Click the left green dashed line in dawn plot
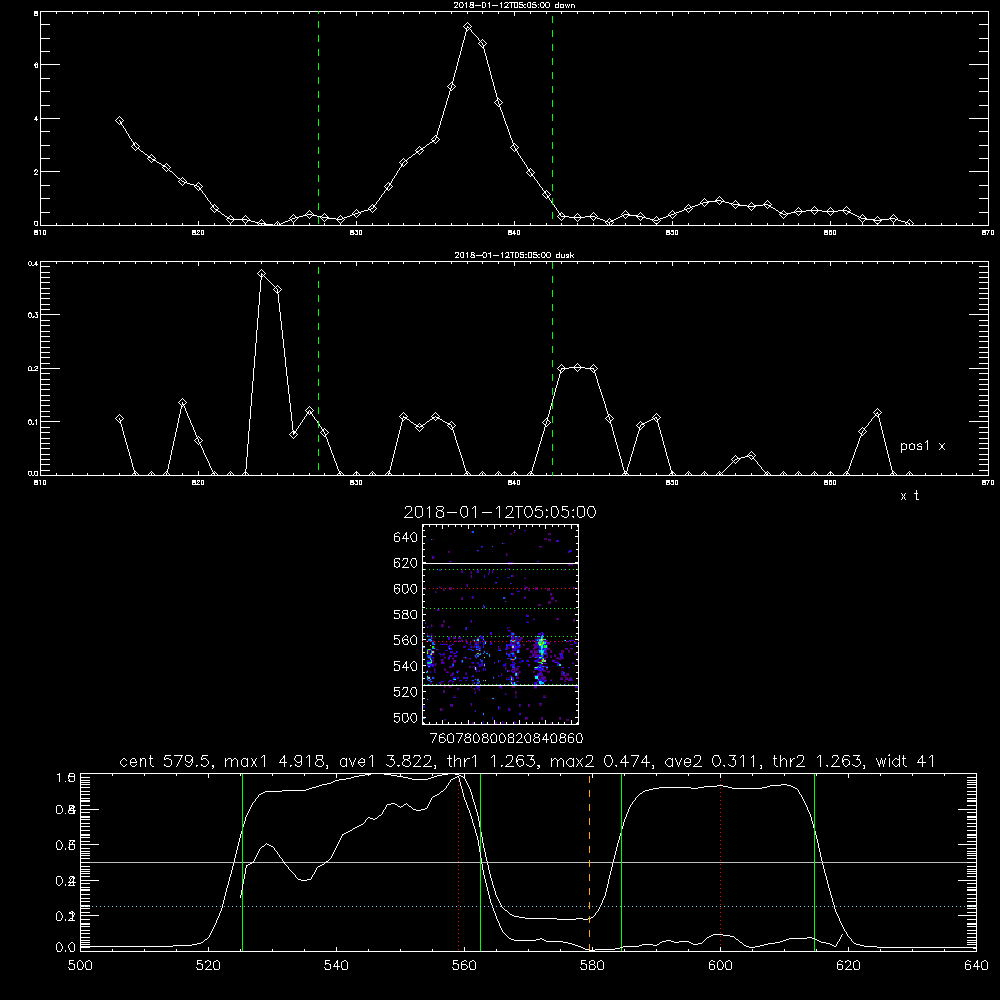Screen dimensions: 1000x1000 click(x=318, y=119)
